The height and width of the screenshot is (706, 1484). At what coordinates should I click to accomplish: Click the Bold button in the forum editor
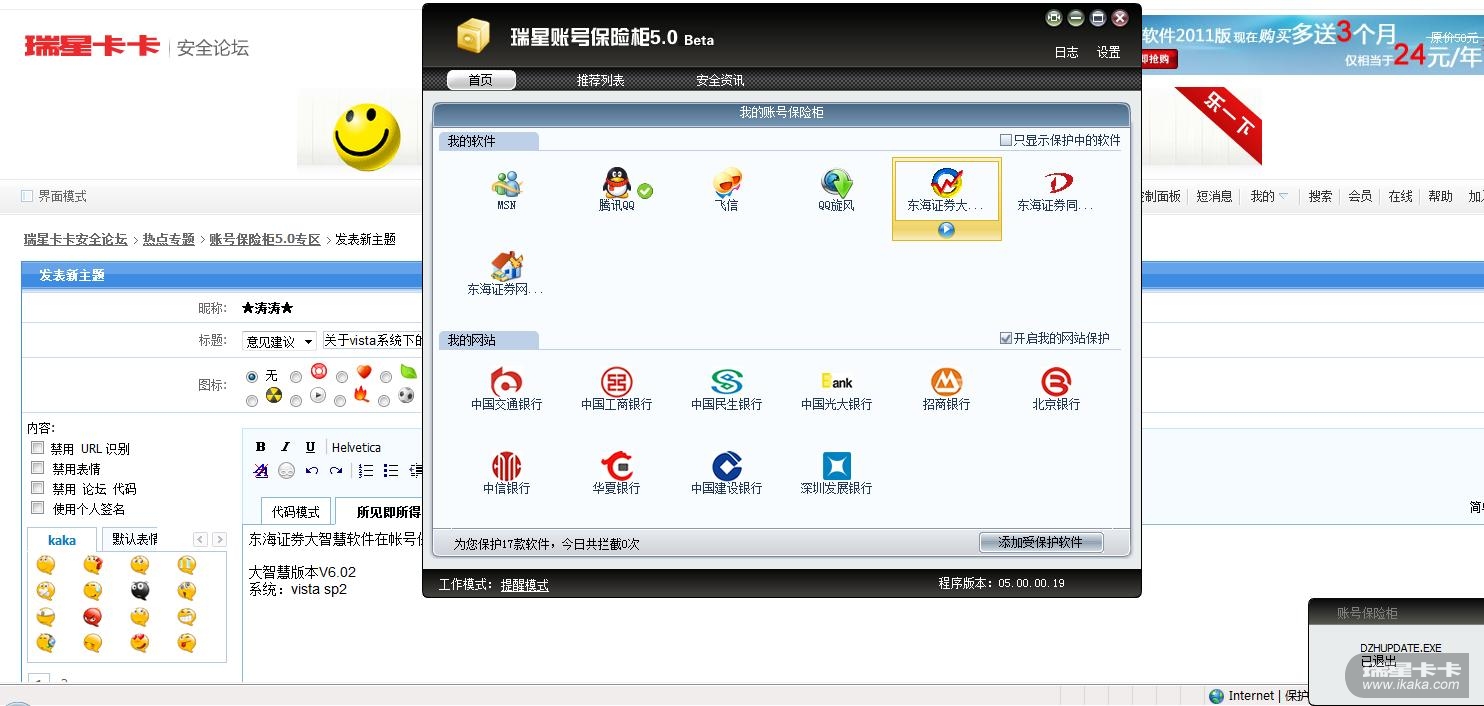(x=261, y=447)
